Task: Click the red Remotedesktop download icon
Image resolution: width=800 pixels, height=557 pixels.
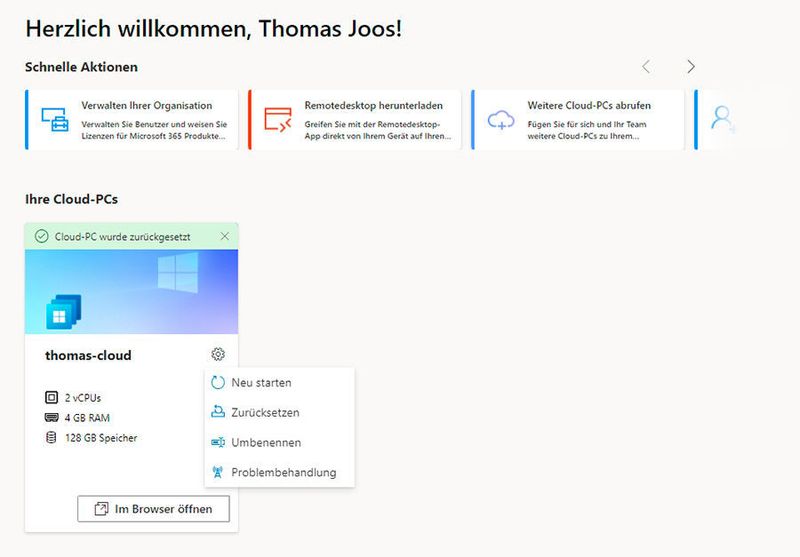Action: click(x=278, y=120)
